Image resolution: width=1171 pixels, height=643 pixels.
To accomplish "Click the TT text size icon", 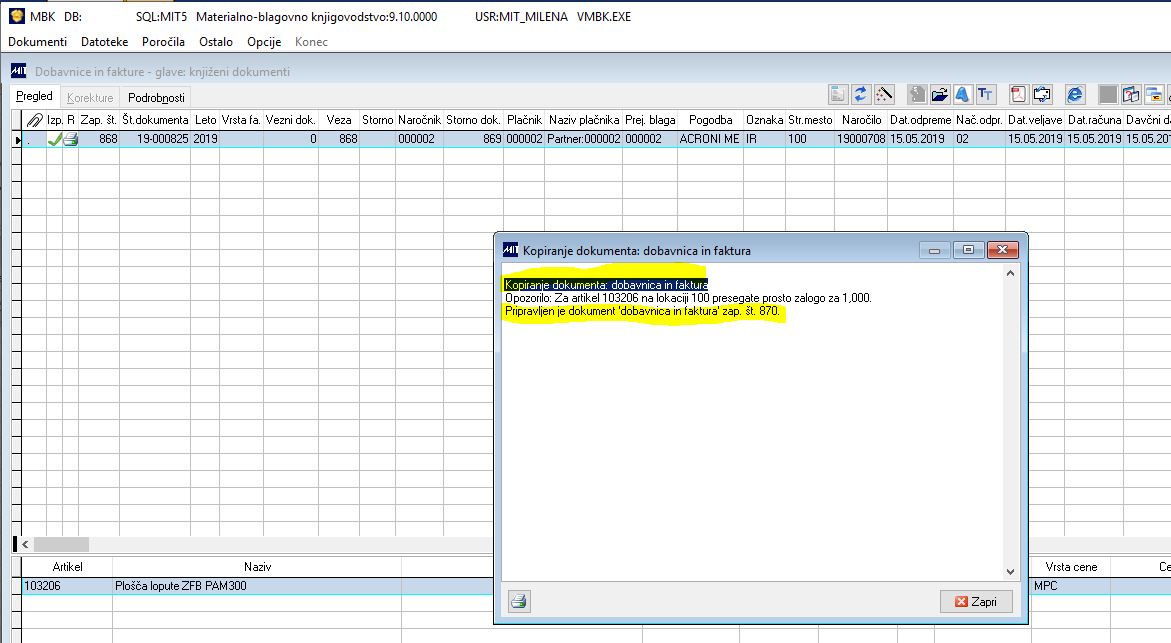I will (x=985, y=94).
